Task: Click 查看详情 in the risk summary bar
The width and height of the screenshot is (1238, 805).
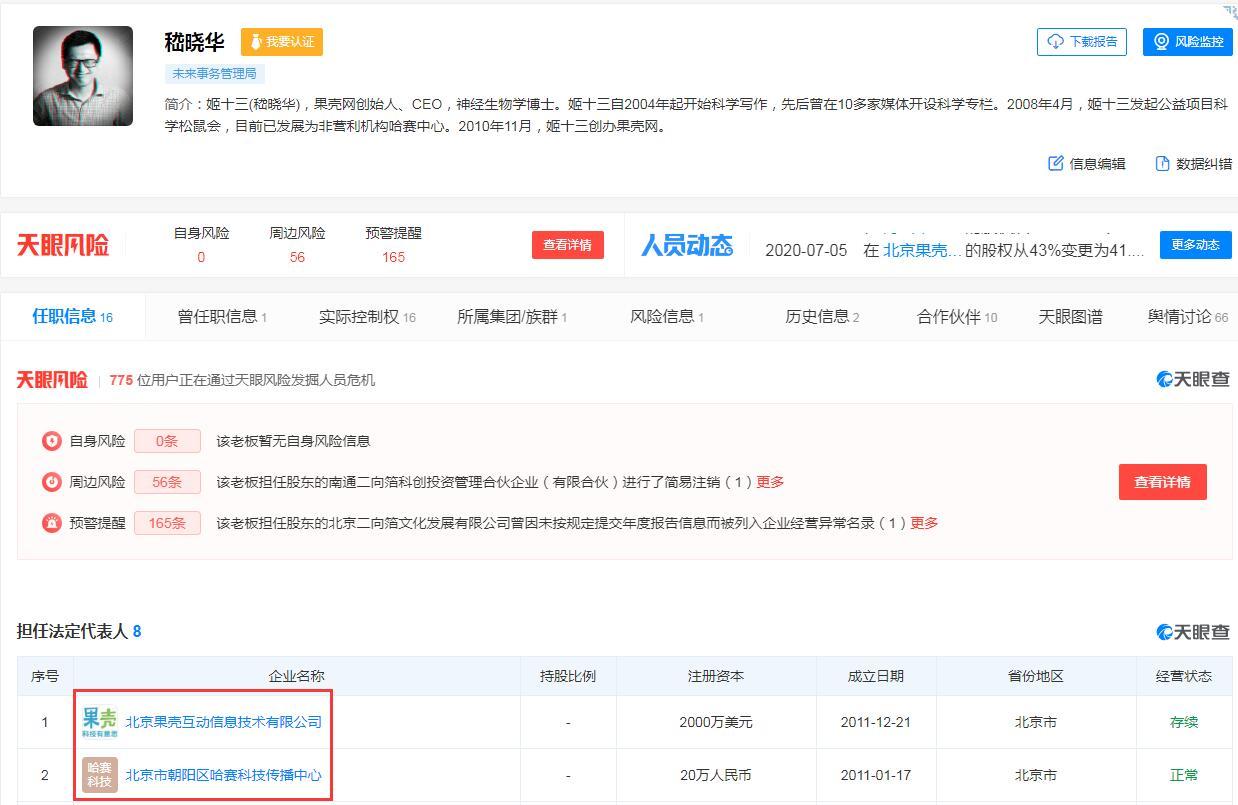Action: click(x=568, y=245)
